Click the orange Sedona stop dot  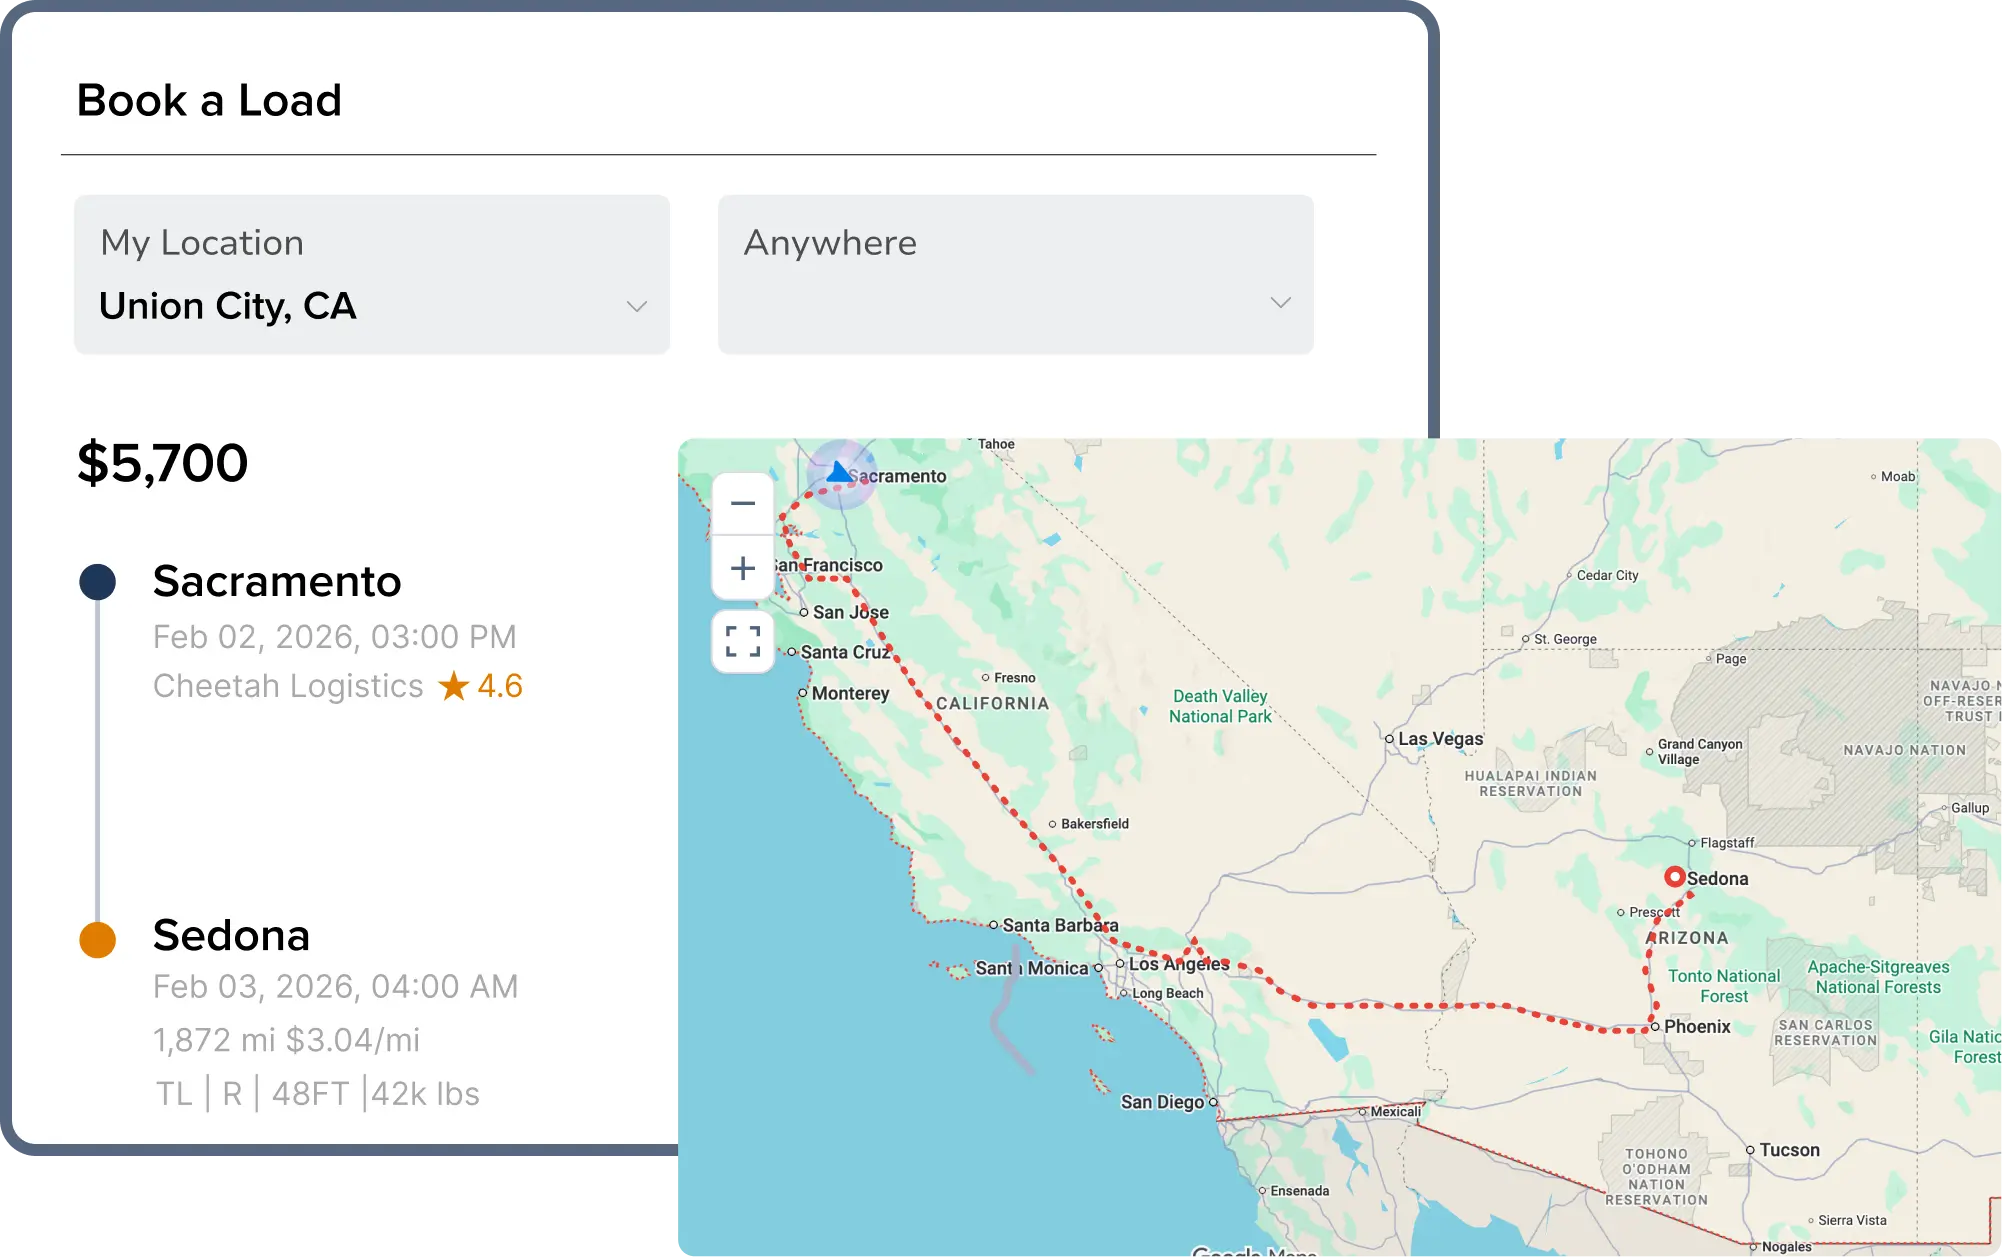pos(97,940)
